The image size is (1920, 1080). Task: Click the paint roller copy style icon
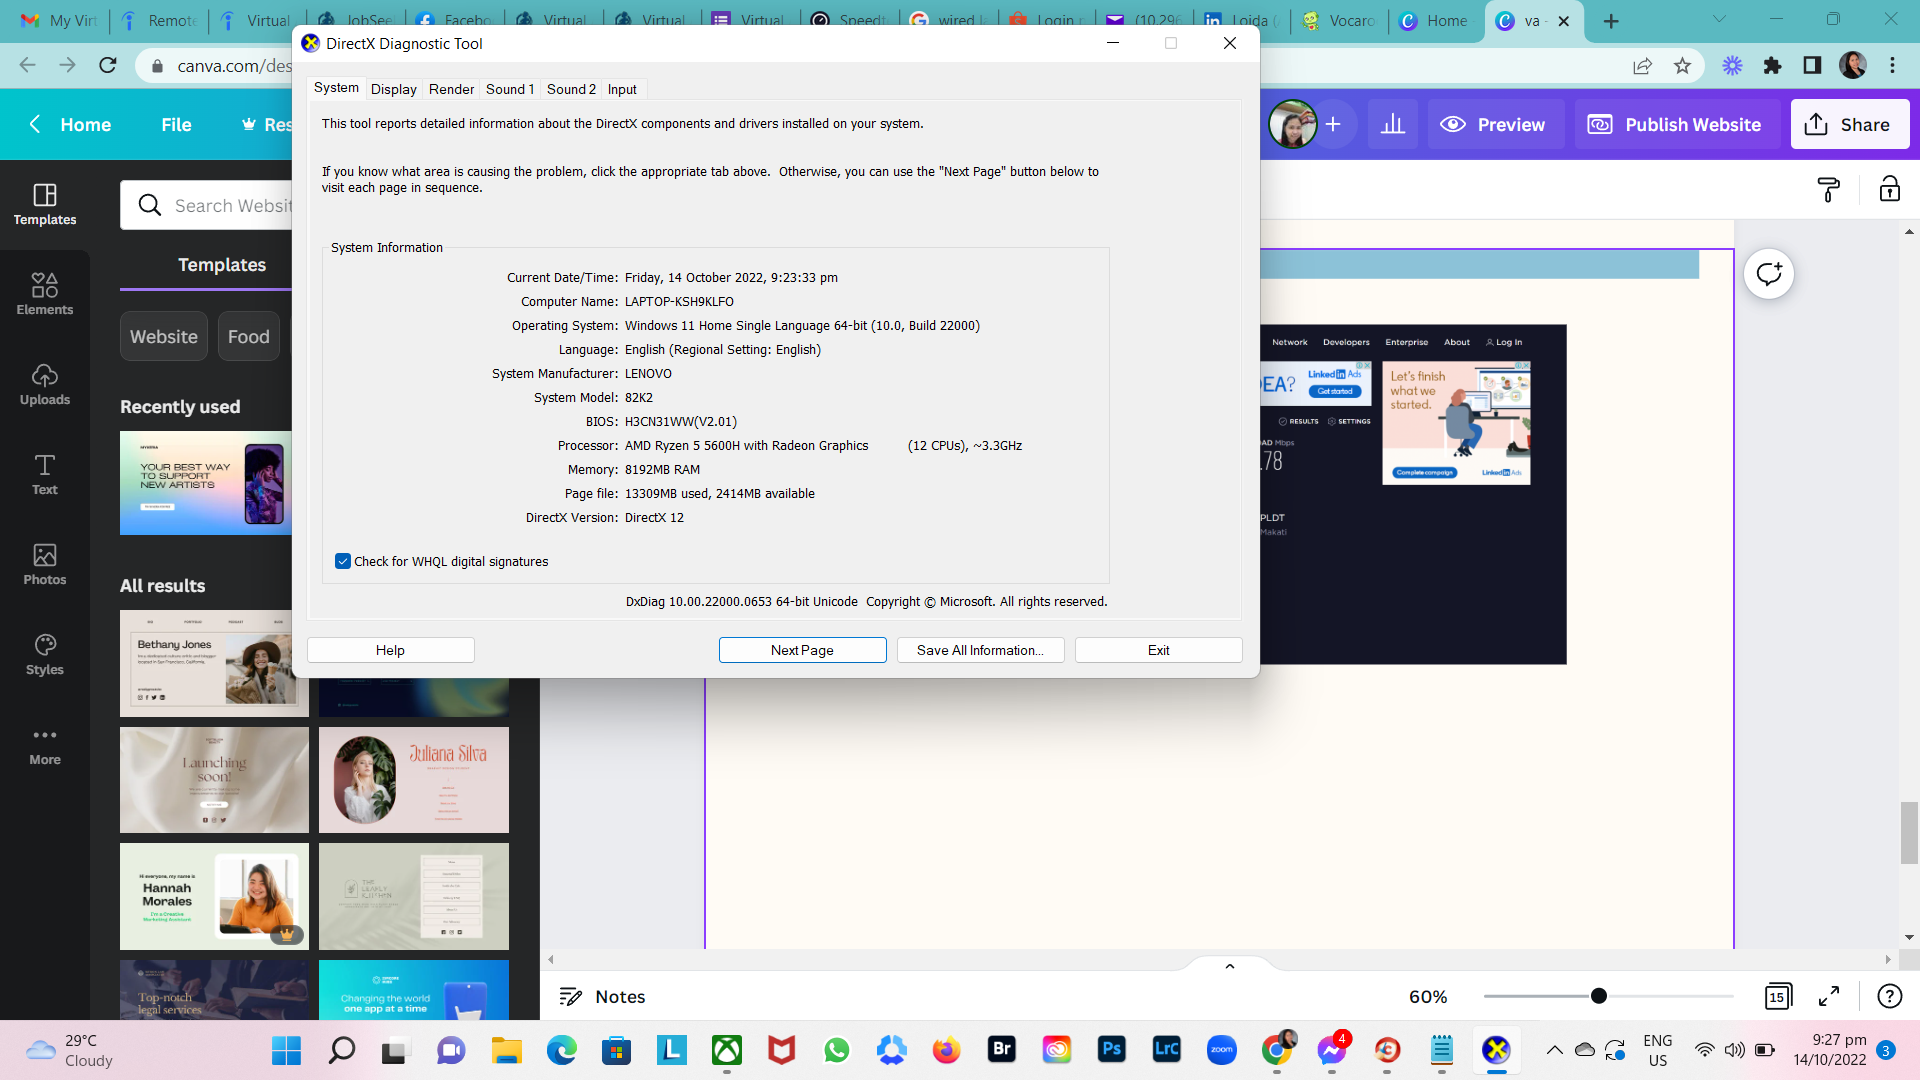1828,189
